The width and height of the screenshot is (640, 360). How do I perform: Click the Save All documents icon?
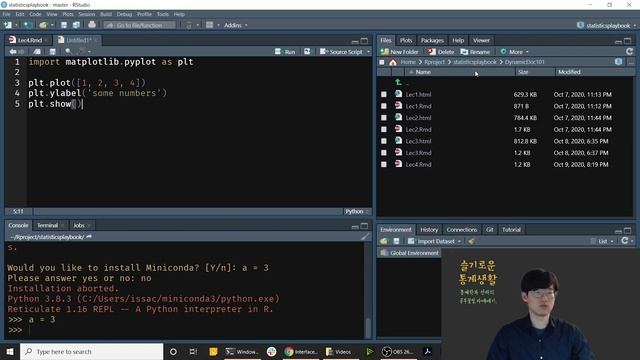pos(76,25)
